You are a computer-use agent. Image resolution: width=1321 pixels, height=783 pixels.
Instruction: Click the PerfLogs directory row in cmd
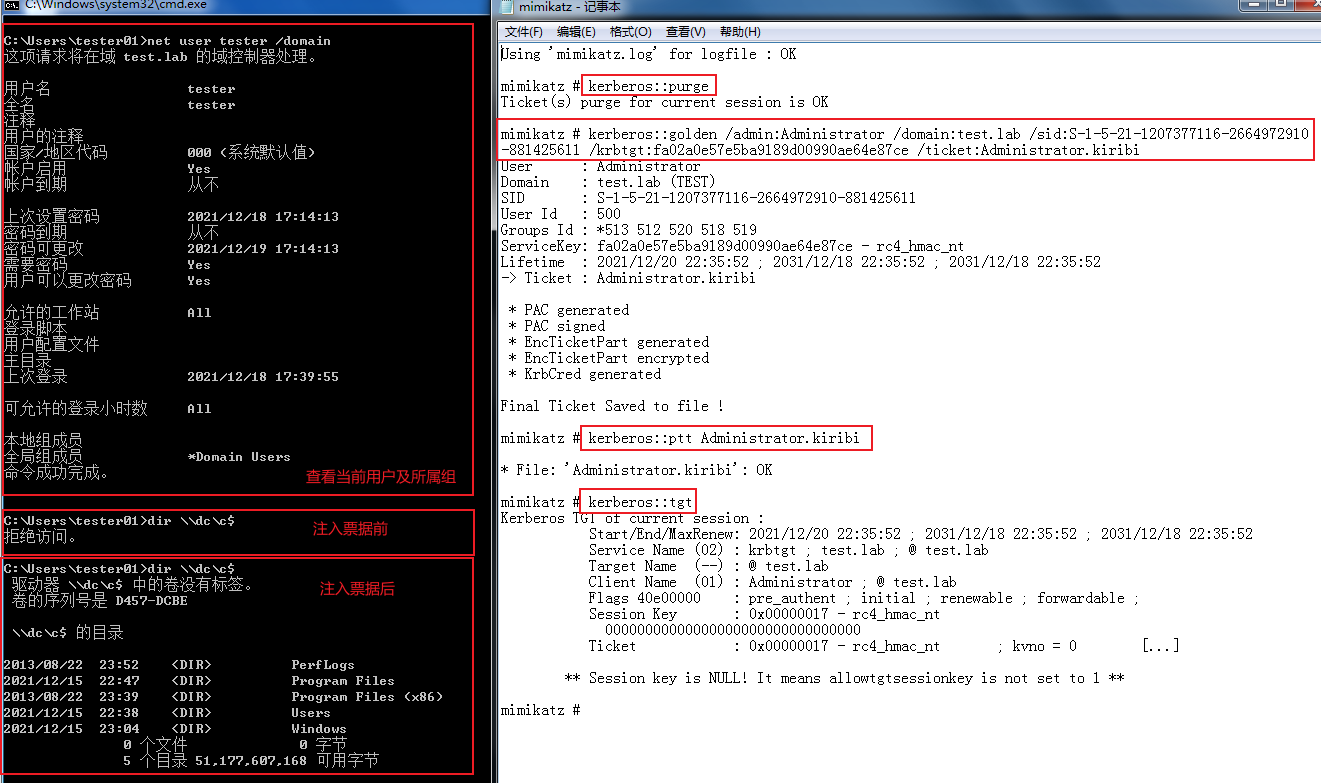[179, 665]
